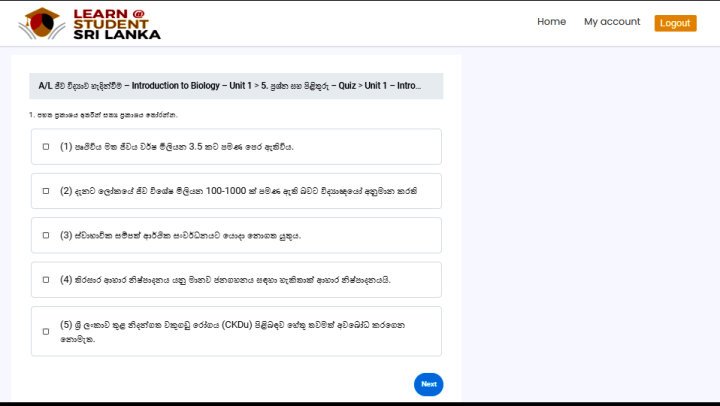The image size is (720, 406).
Task: Tick the checkbox for option (1)
Action: [46, 147]
